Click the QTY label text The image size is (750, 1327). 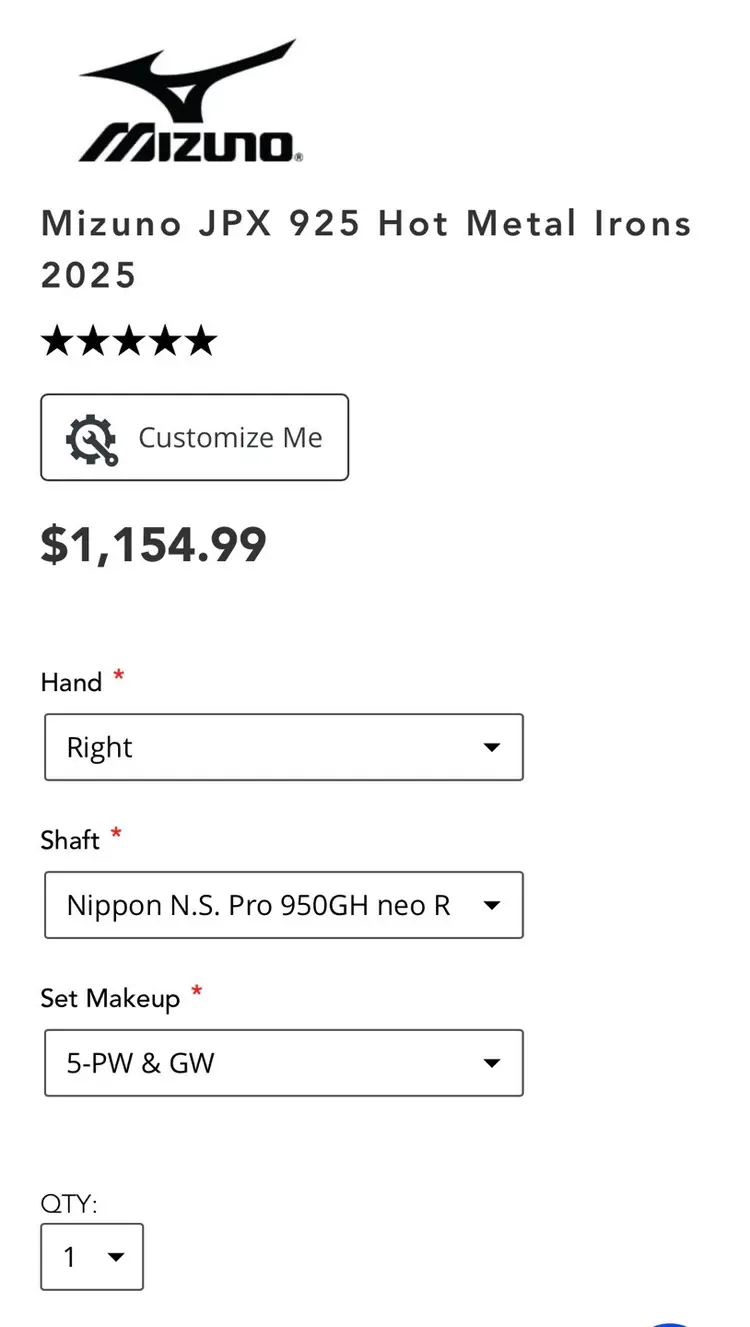tap(69, 1203)
